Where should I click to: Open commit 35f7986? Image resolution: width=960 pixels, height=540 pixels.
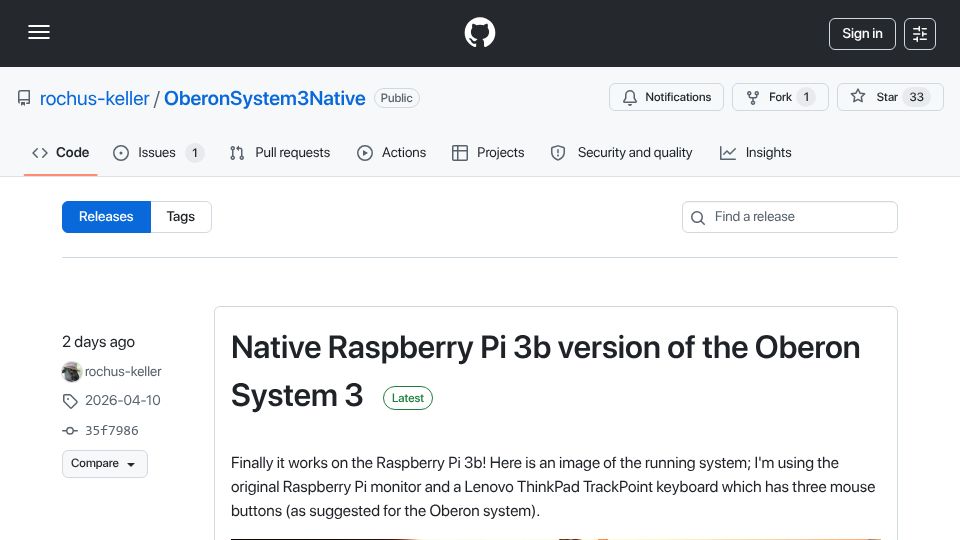(111, 430)
